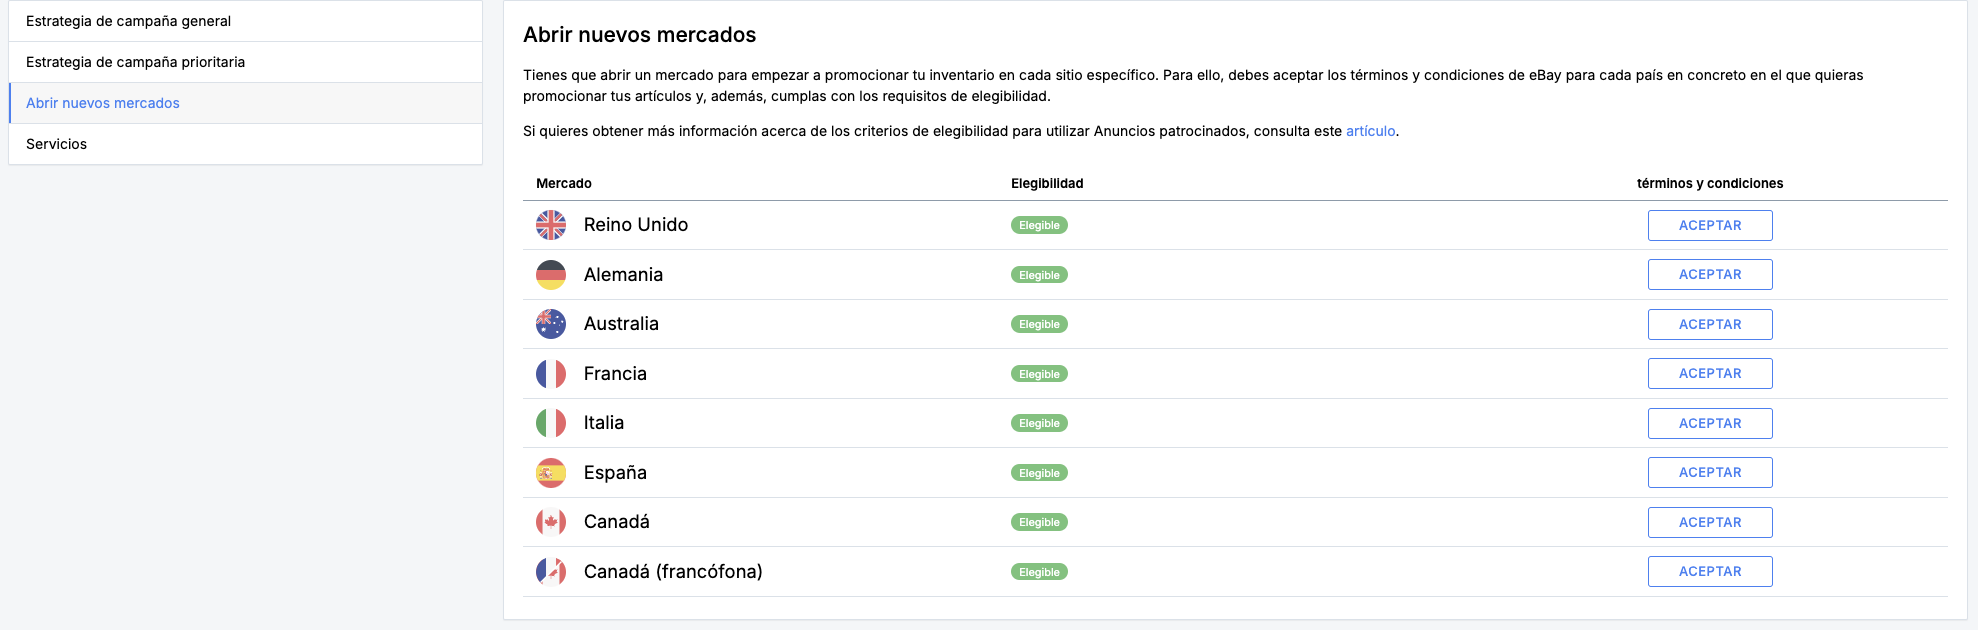Open Estrategia de campaña prioritaria menu item

pyautogui.click(x=246, y=62)
